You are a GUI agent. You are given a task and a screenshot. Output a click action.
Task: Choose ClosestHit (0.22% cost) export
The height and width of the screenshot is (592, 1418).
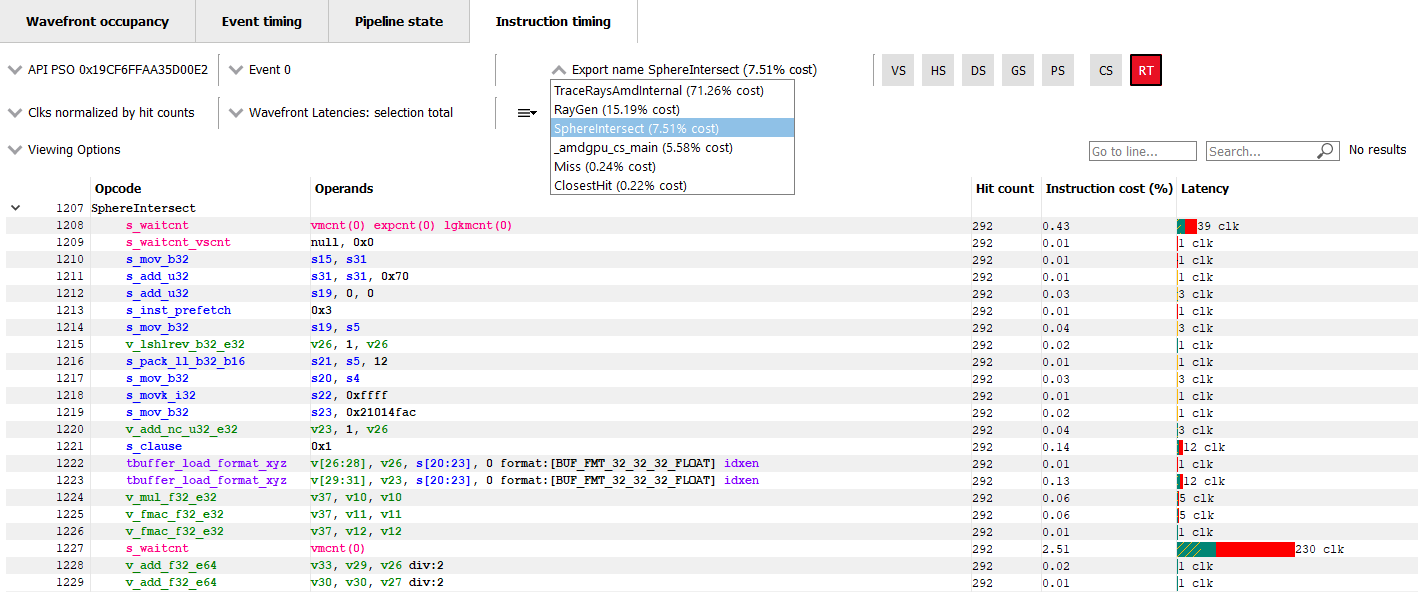[x=672, y=185]
